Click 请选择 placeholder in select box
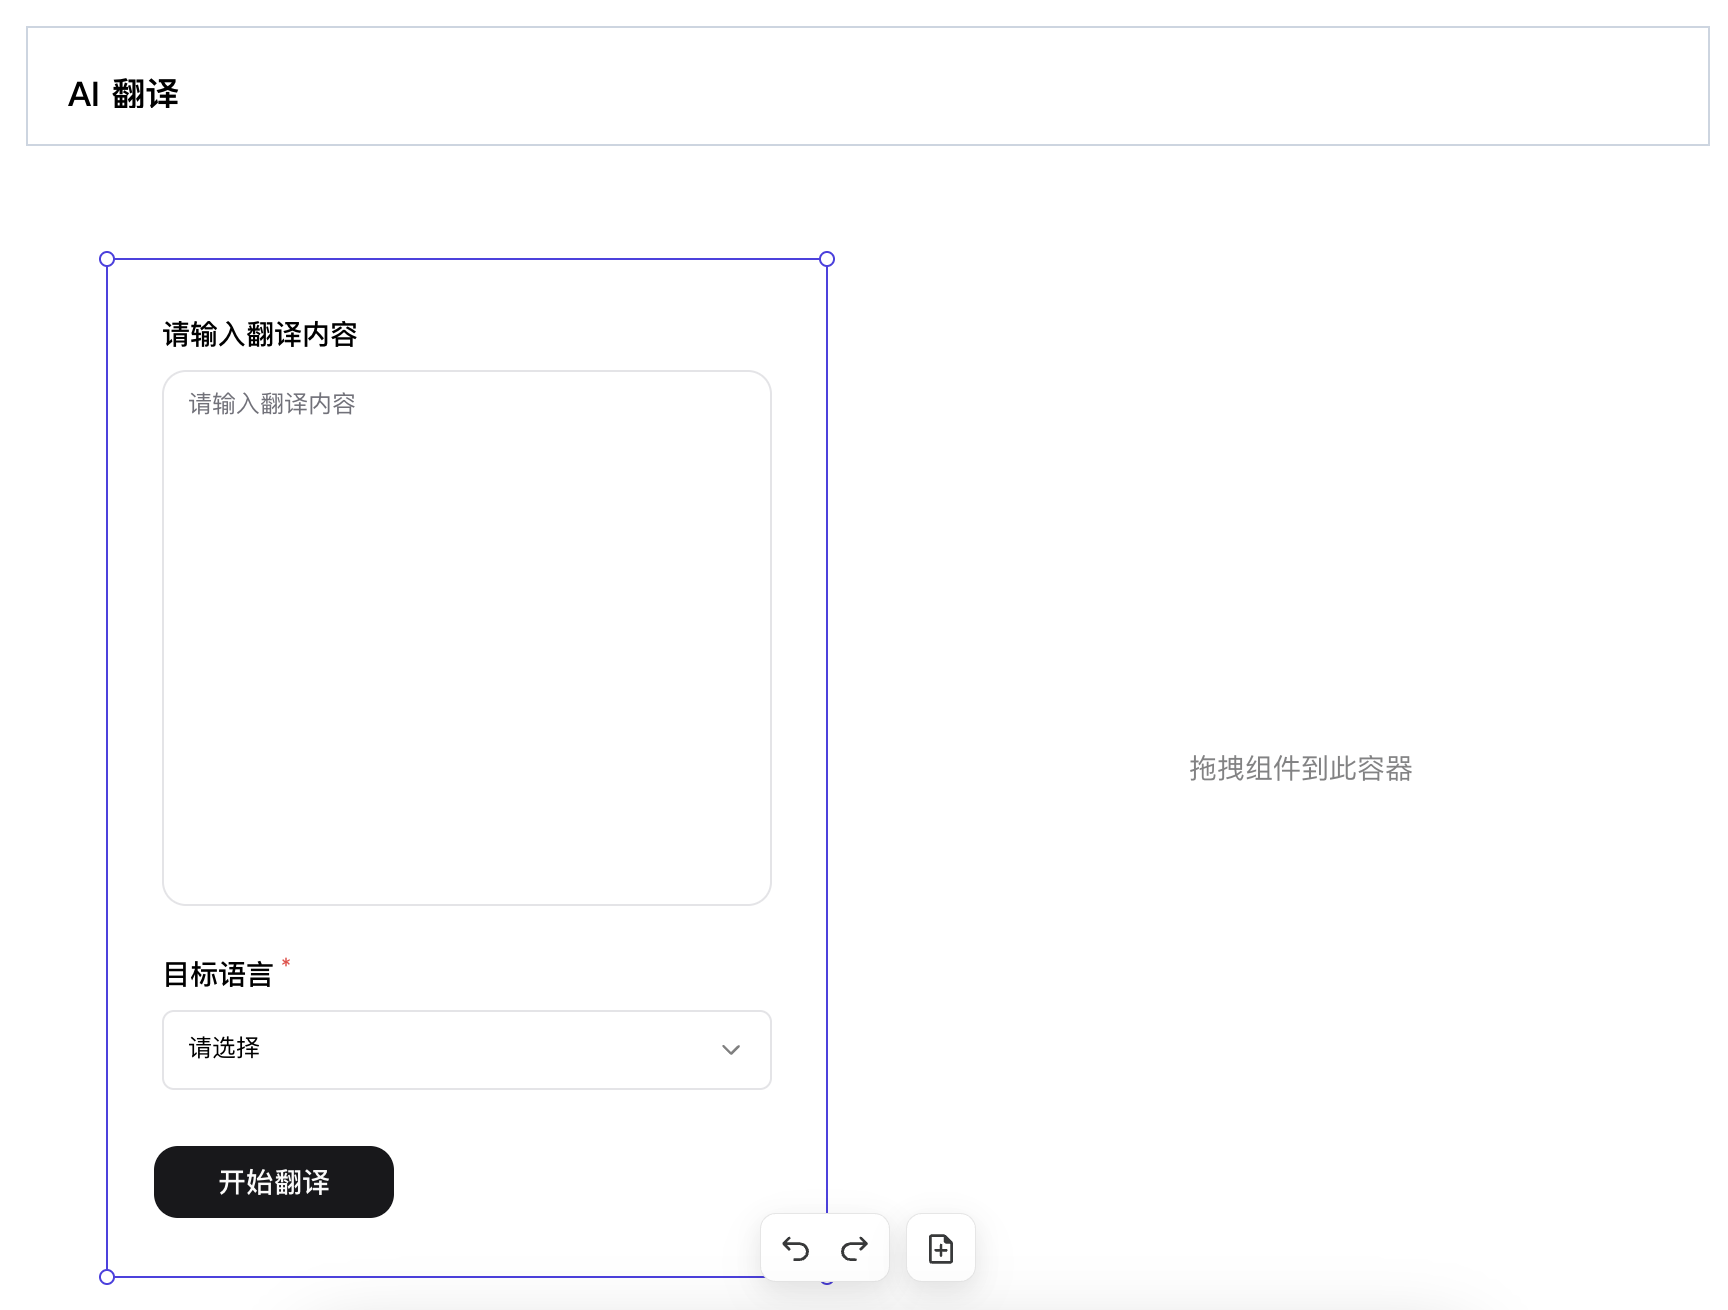This screenshot has height=1310, width=1728. 224,1048
